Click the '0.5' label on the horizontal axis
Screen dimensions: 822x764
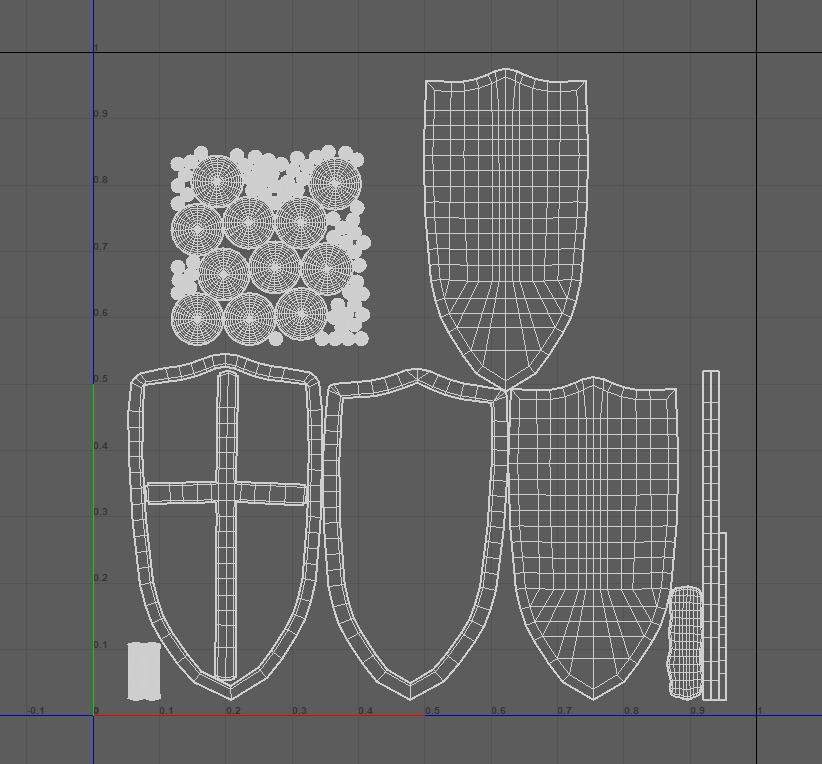click(432, 711)
